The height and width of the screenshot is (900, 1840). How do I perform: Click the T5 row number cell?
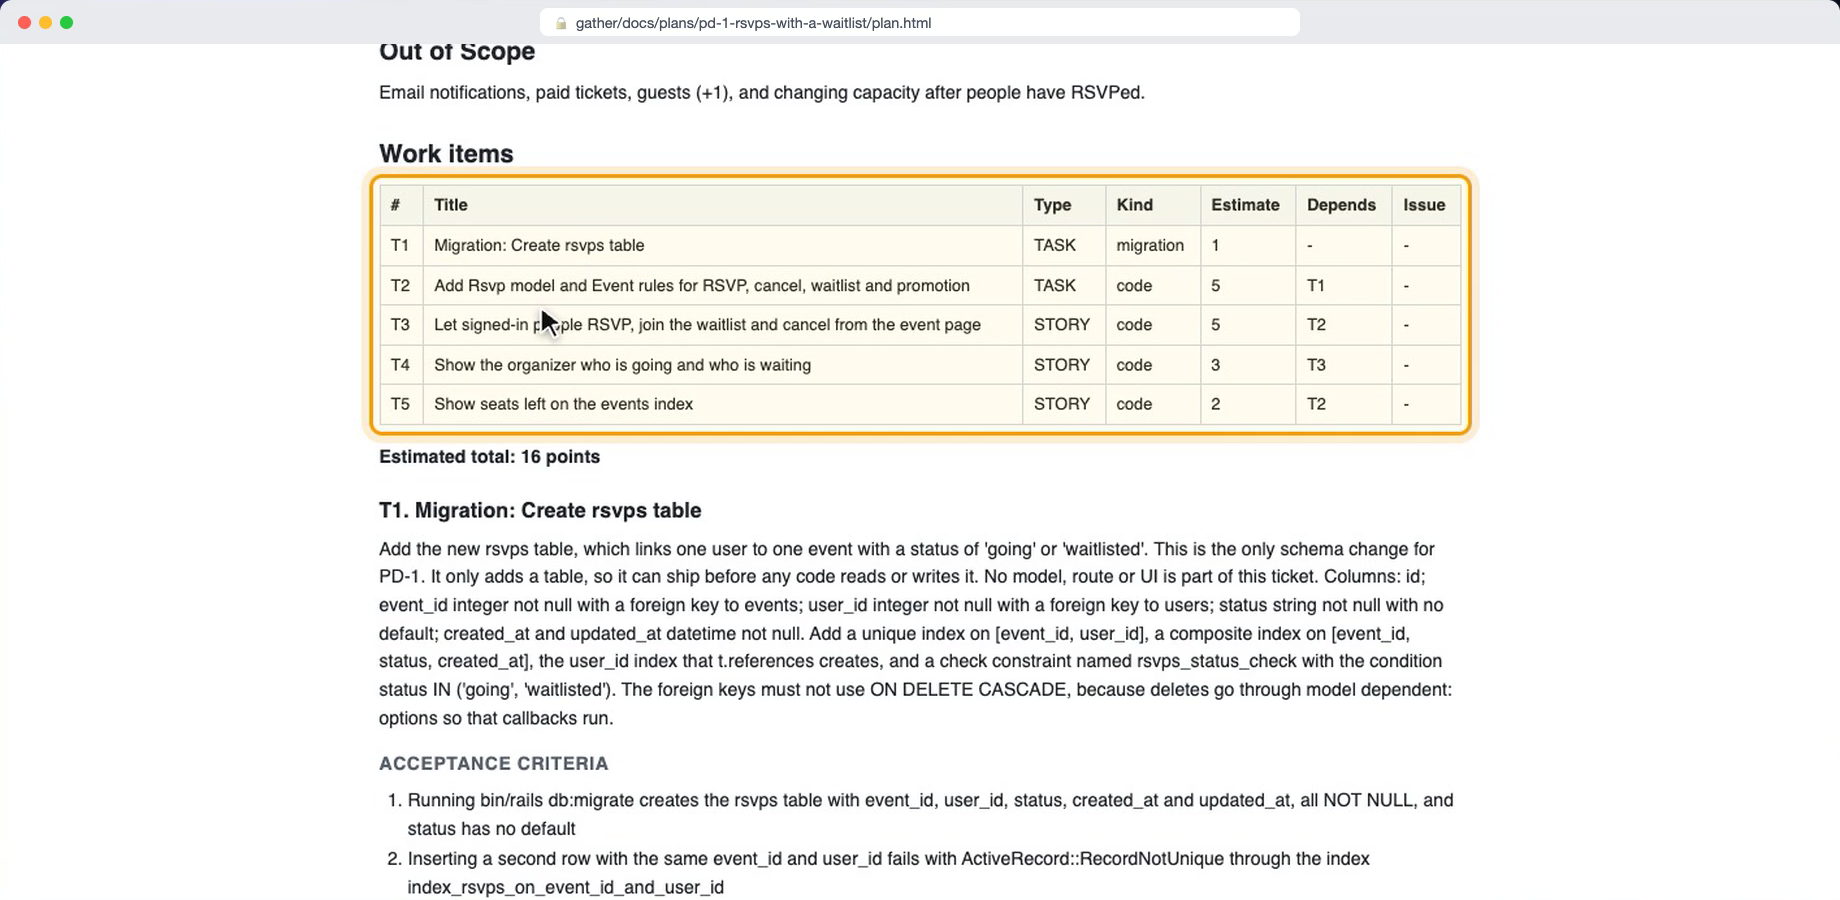pos(401,404)
